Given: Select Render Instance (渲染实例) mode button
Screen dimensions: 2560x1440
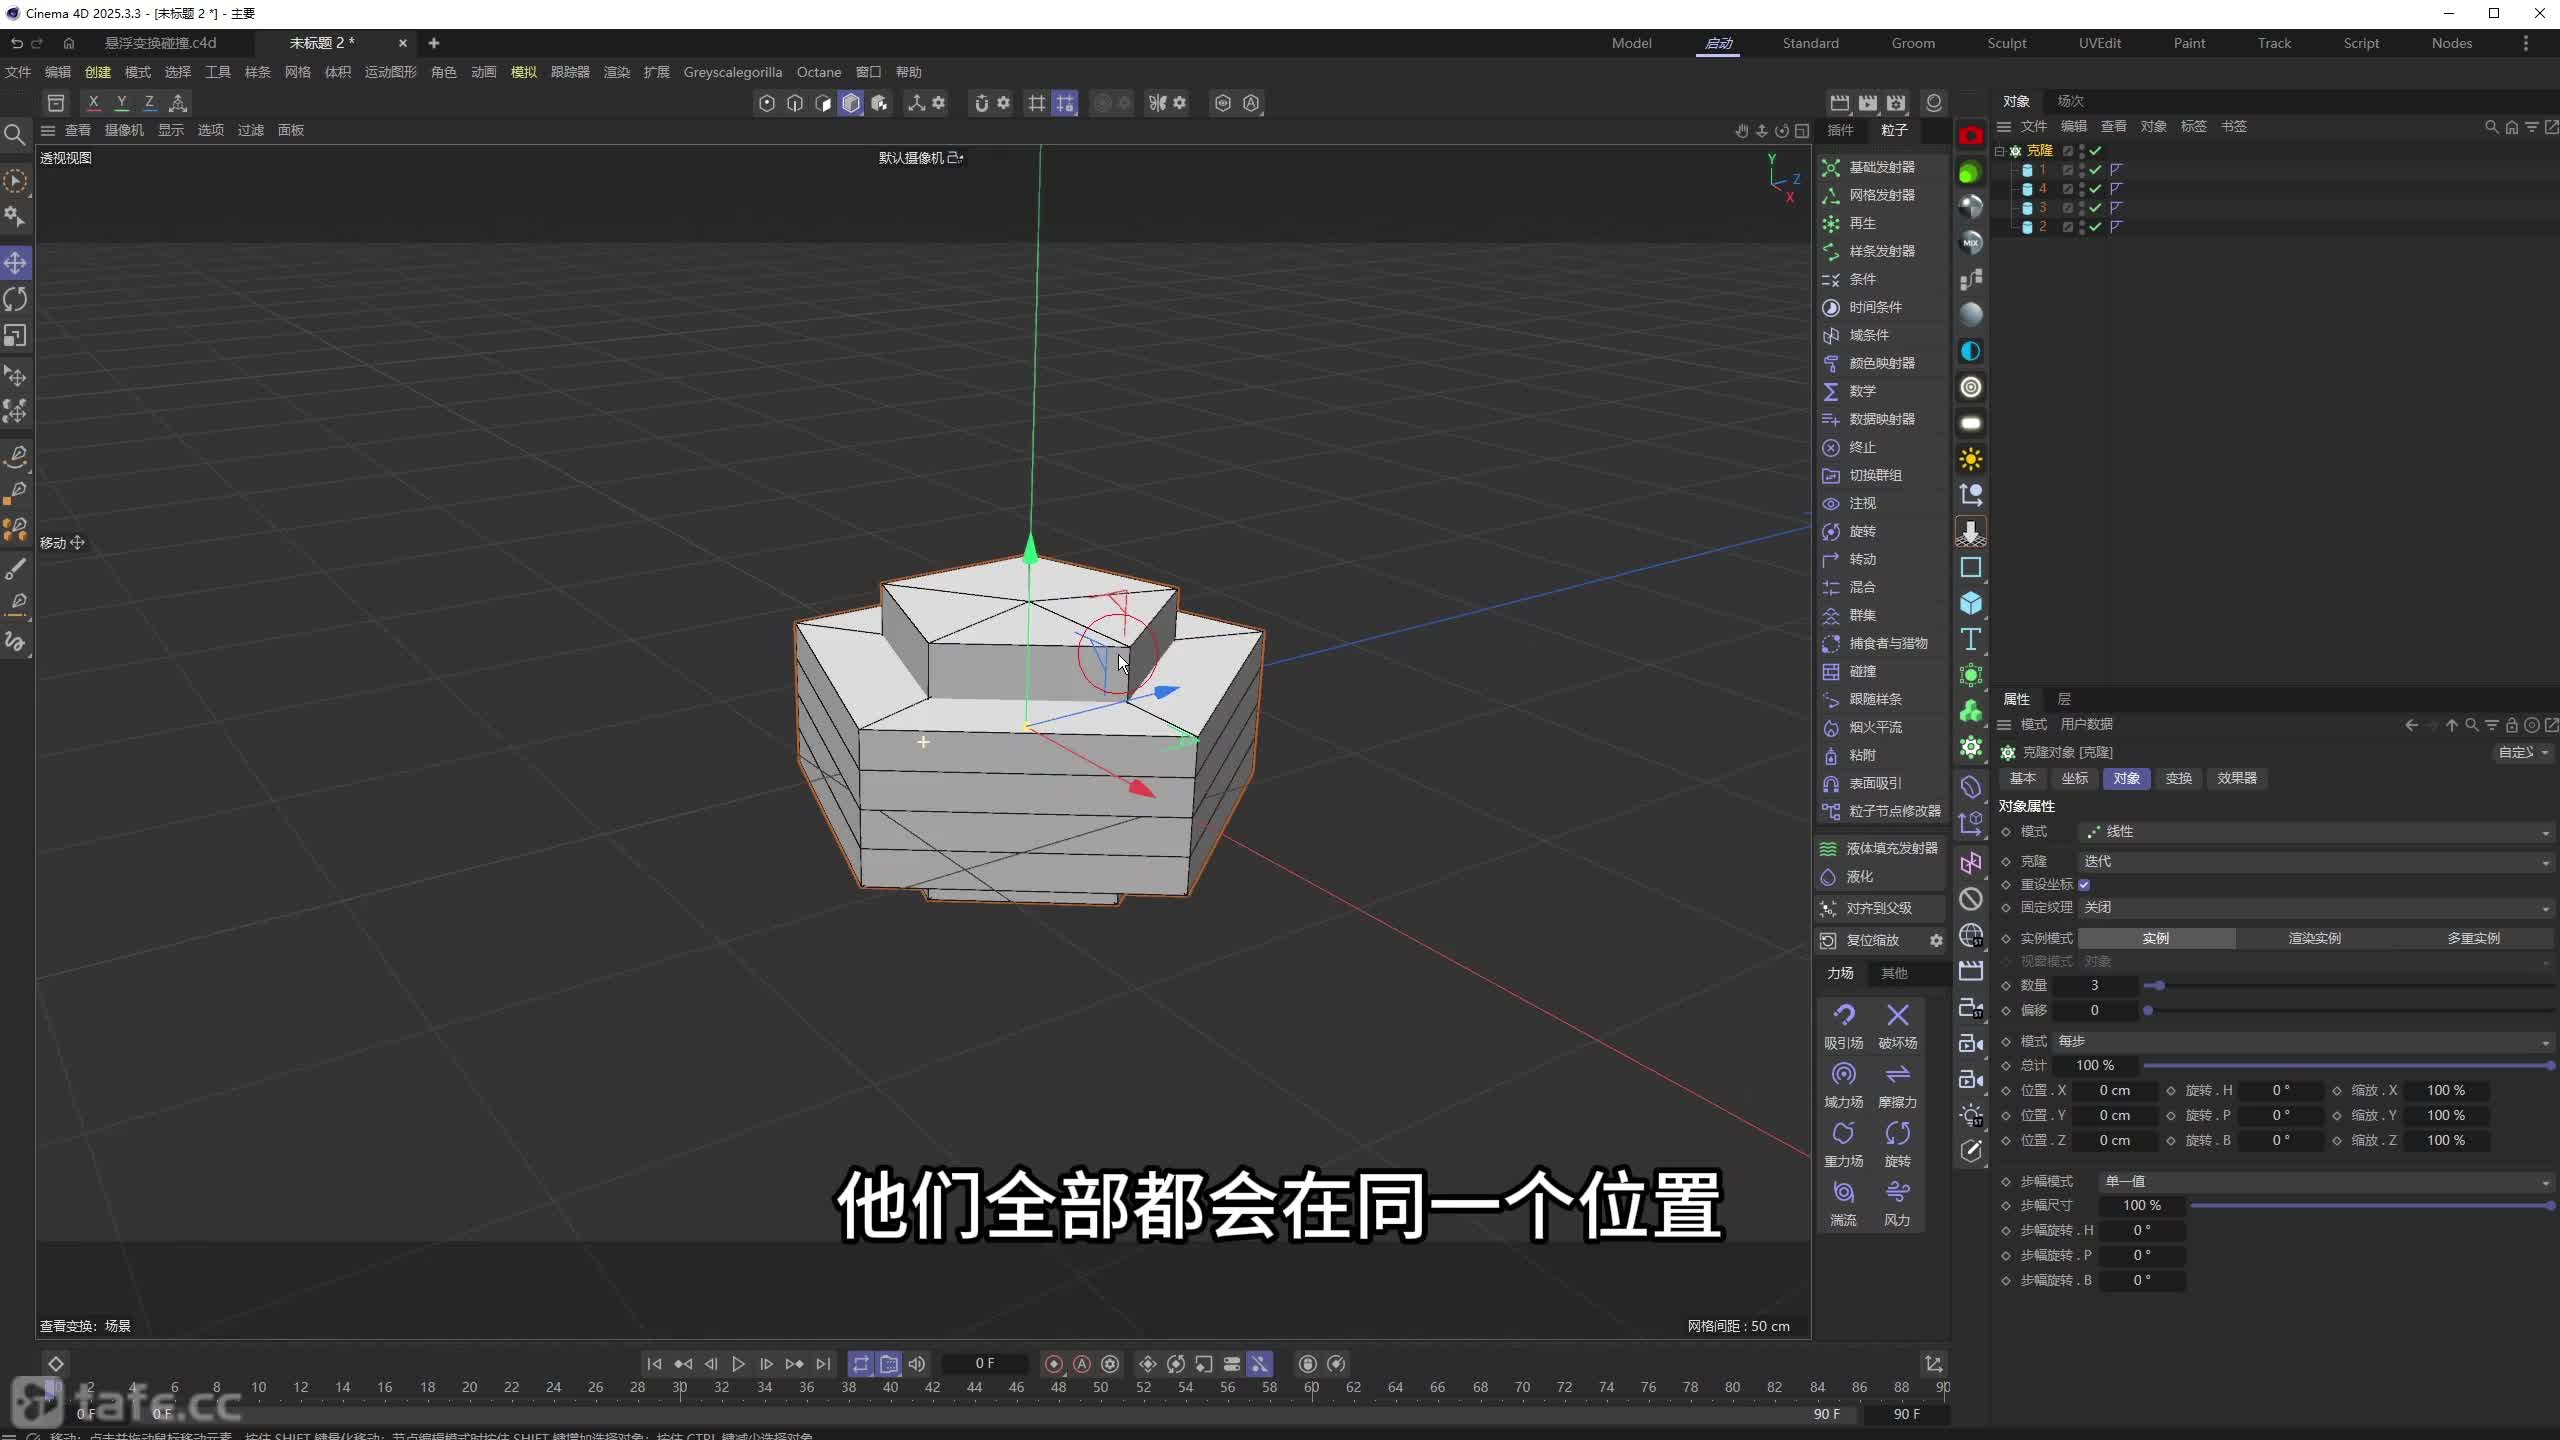Looking at the screenshot, I should point(2314,938).
